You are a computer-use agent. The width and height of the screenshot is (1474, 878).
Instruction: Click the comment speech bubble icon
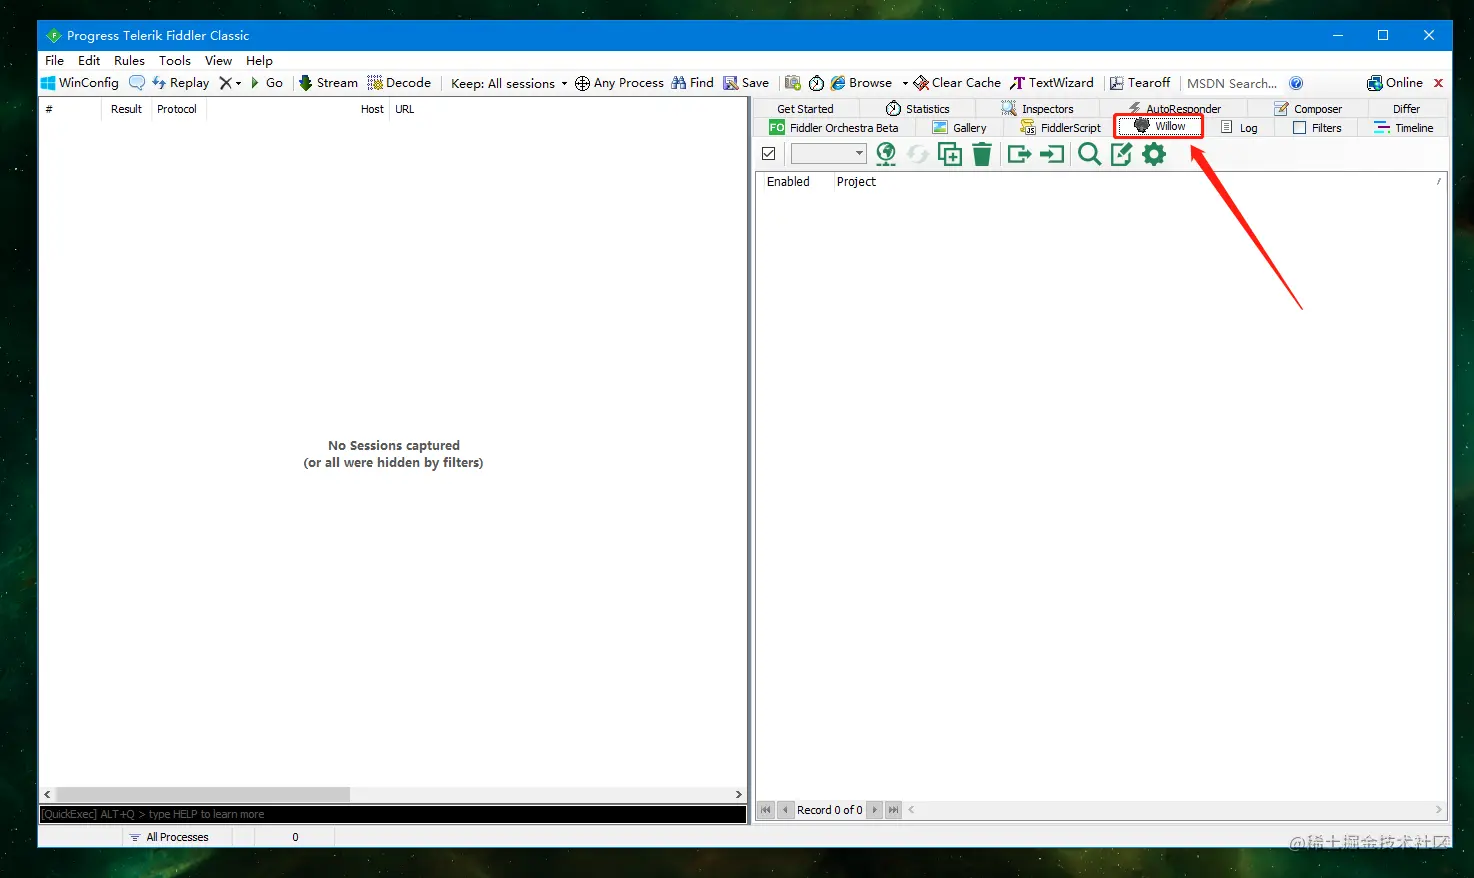pyautogui.click(x=137, y=83)
